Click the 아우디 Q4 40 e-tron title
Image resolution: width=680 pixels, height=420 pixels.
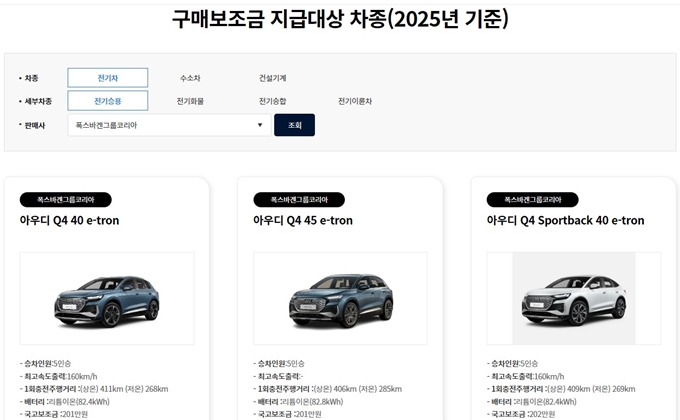point(69,220)
